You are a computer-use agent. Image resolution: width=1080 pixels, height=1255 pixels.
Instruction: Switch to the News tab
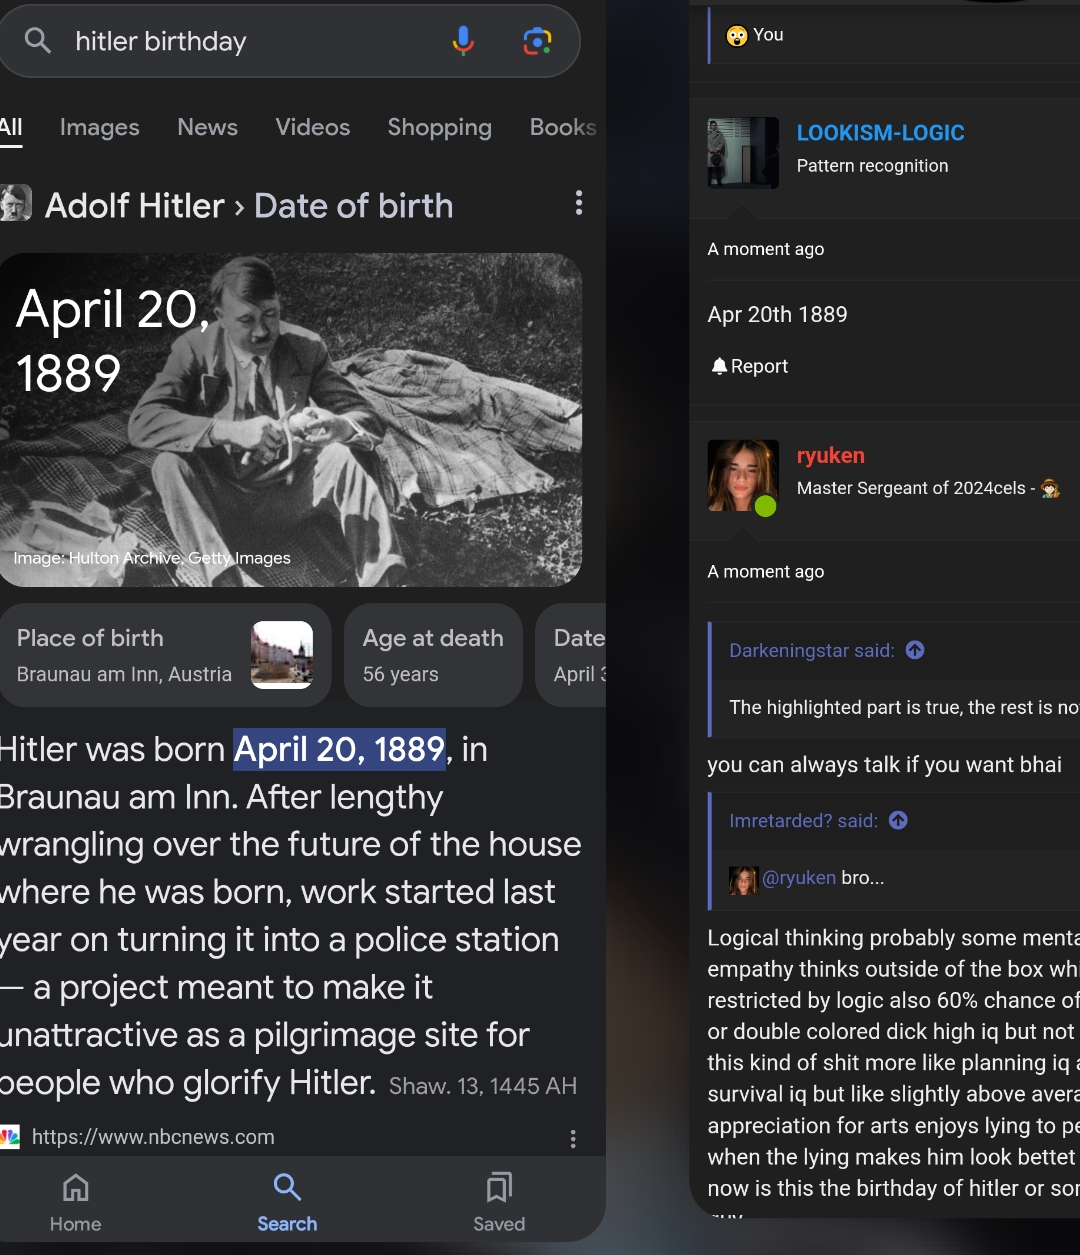208,127
